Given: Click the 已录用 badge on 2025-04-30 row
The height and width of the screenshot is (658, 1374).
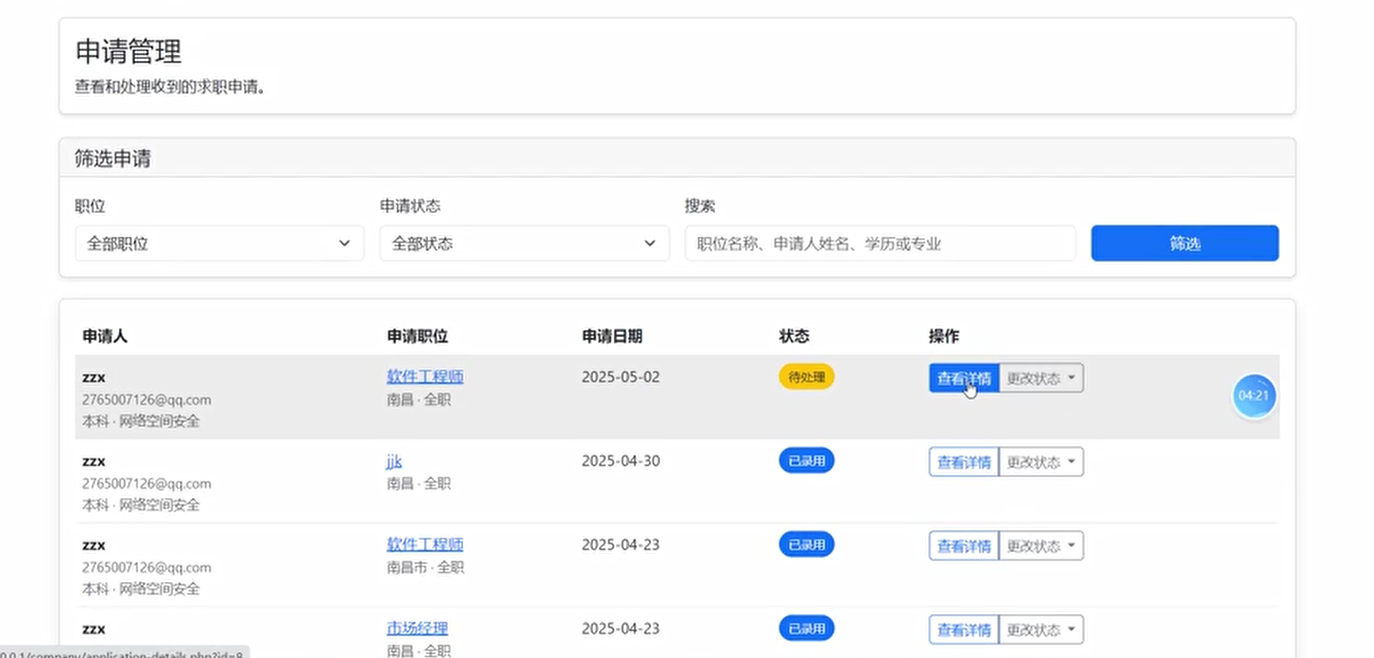Looking at the screenshot, I should click(x=806, y=460).
